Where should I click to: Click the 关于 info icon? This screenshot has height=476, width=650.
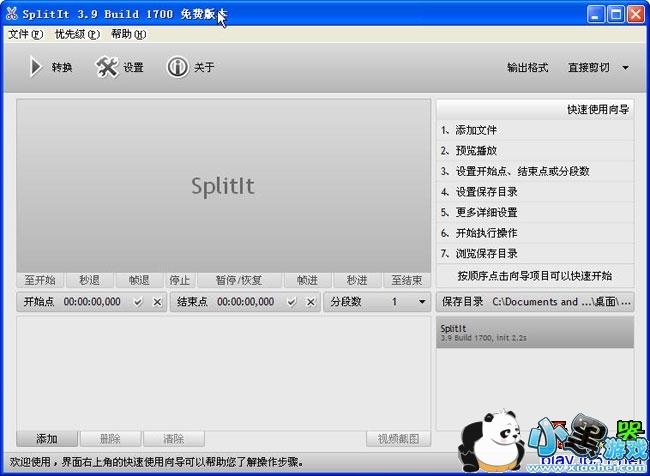point(177,67)
